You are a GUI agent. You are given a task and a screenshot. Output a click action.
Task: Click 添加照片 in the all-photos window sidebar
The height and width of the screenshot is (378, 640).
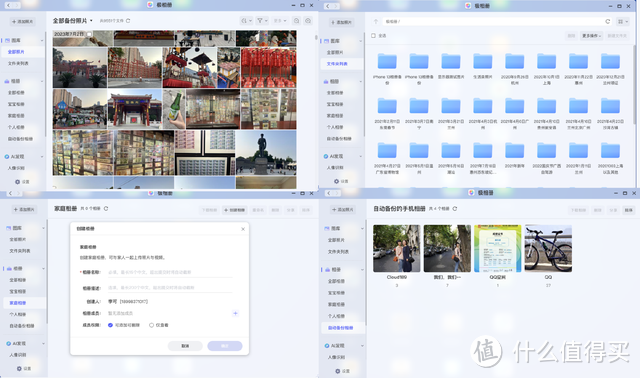click(x=23, y=22)
